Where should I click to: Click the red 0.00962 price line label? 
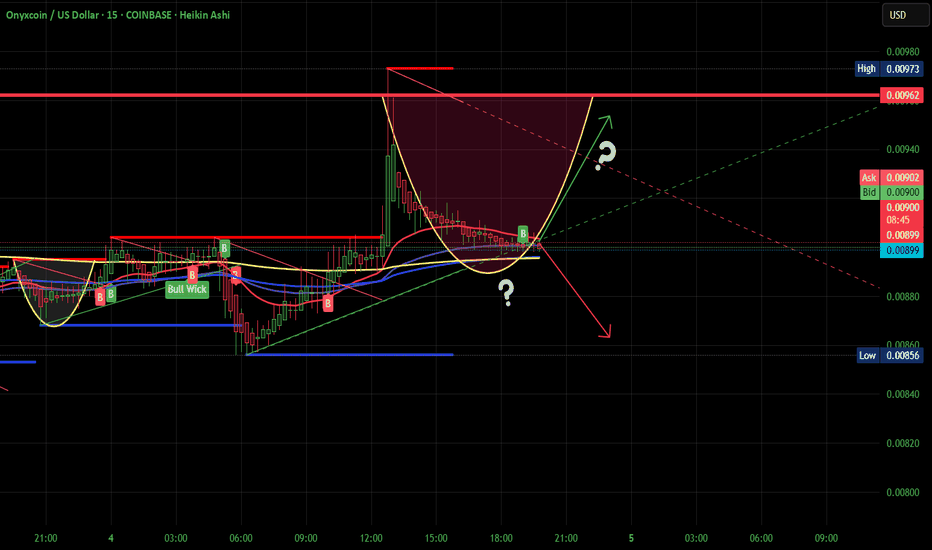point(902,95)
